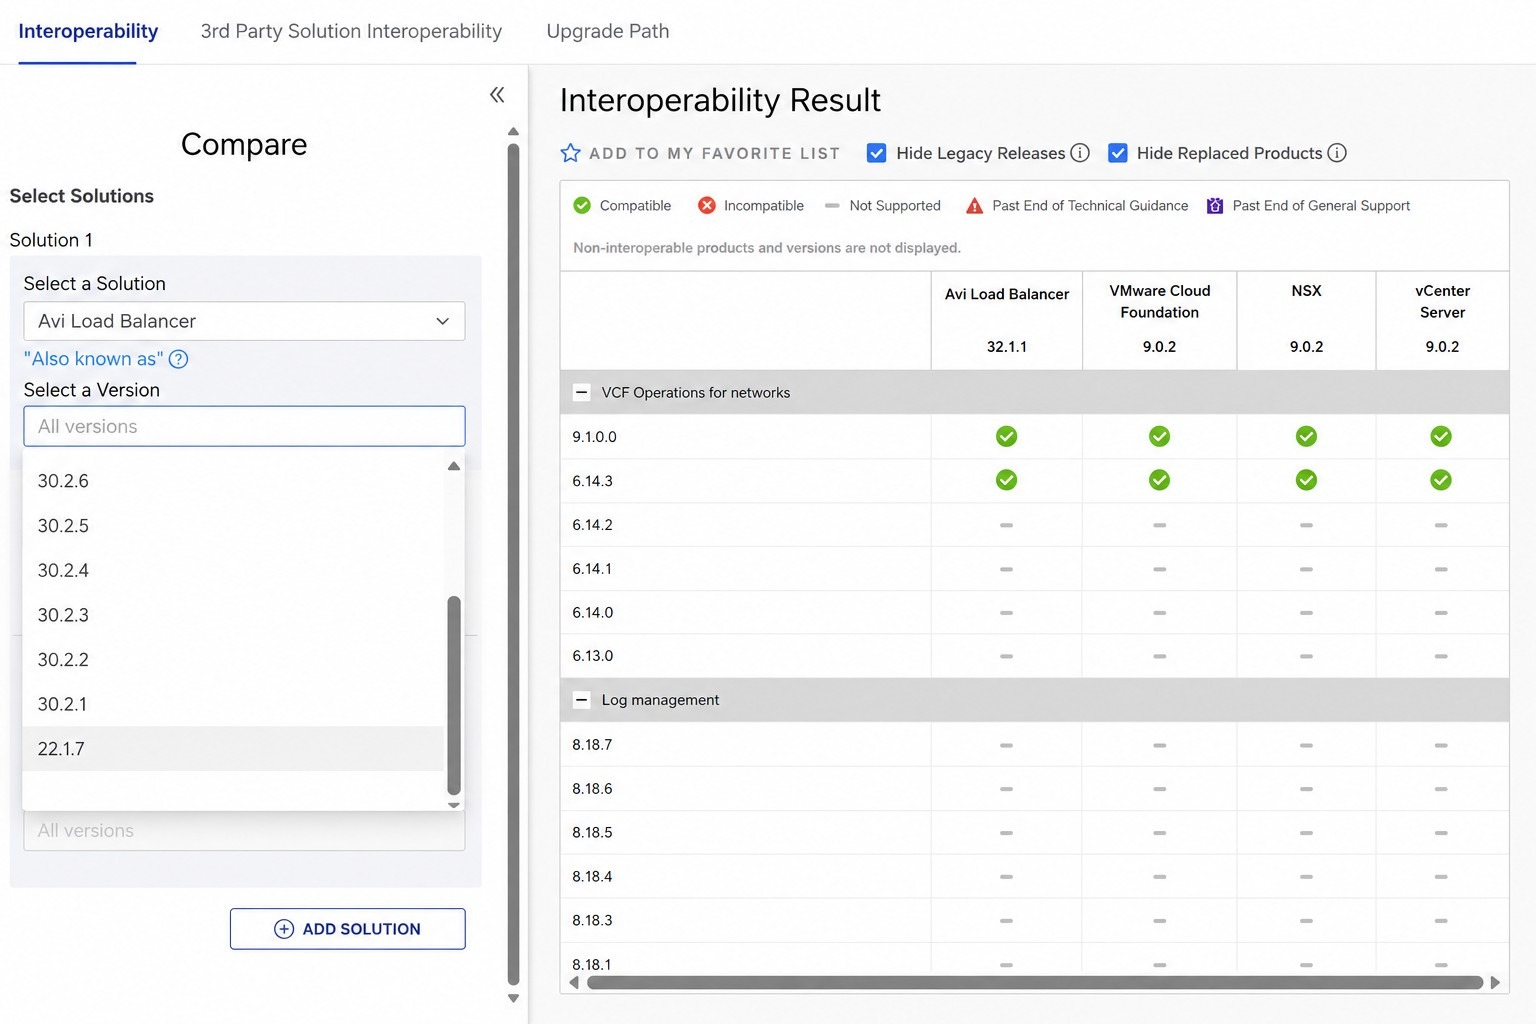Screen dimensions: 1536x1024
Task: Select version 30.2.4 from the list
Action: pos(233,570)
